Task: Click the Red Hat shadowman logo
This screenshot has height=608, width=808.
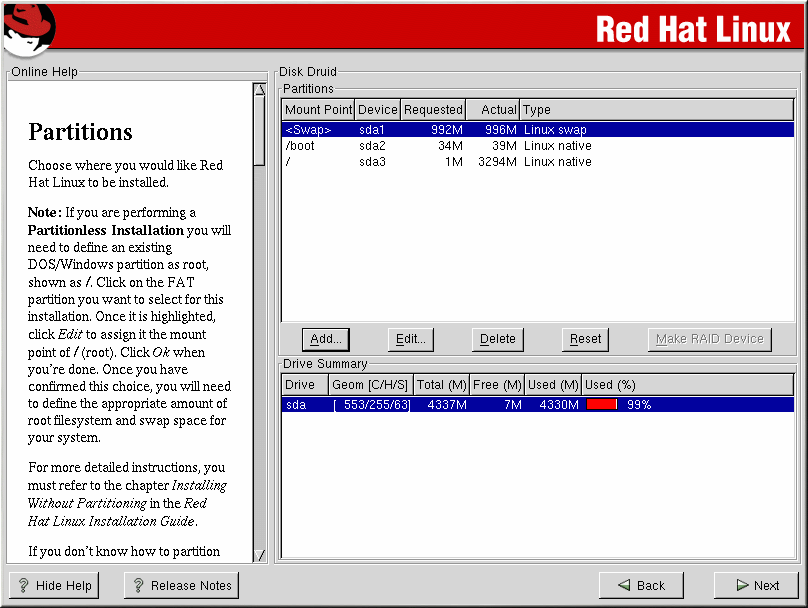Action: point(28,28)
